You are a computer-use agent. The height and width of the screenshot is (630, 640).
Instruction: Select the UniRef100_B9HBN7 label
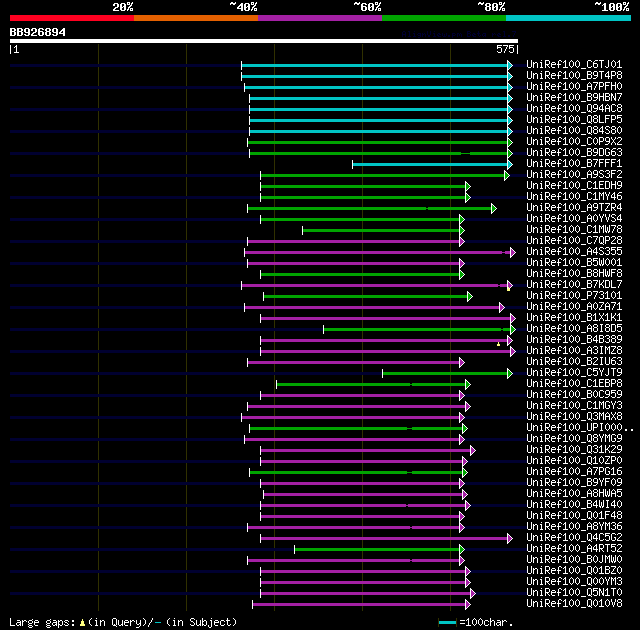574,98
